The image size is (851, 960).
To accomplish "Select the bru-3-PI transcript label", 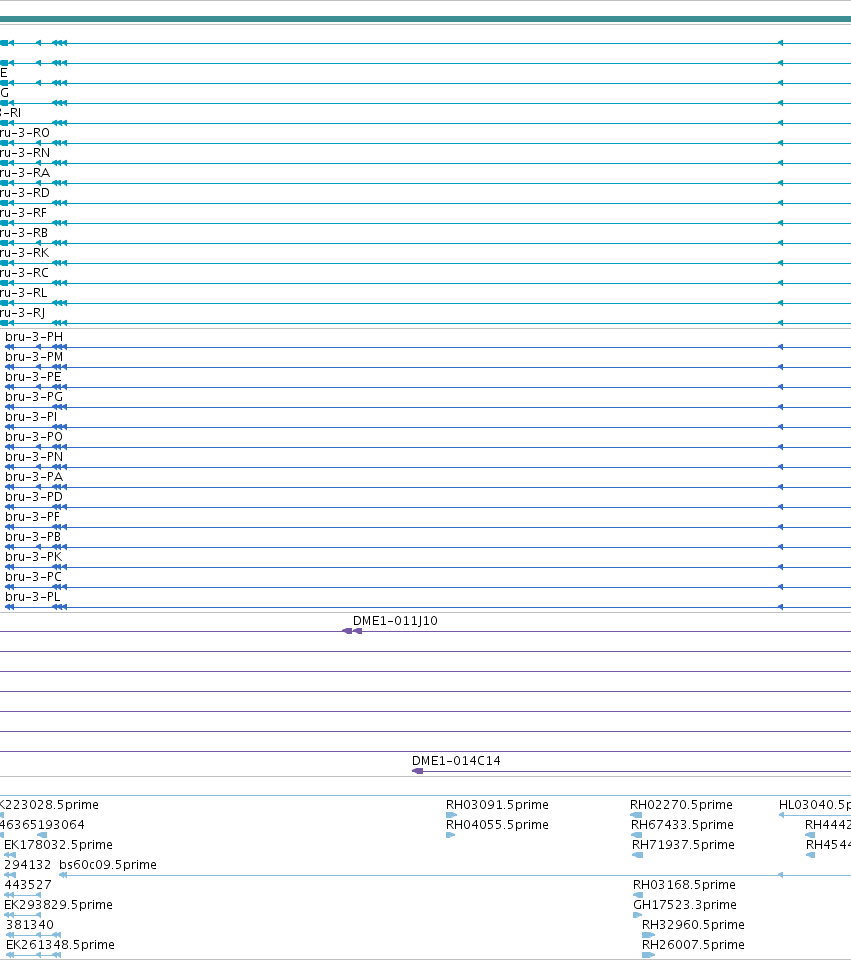I will 31,417.
